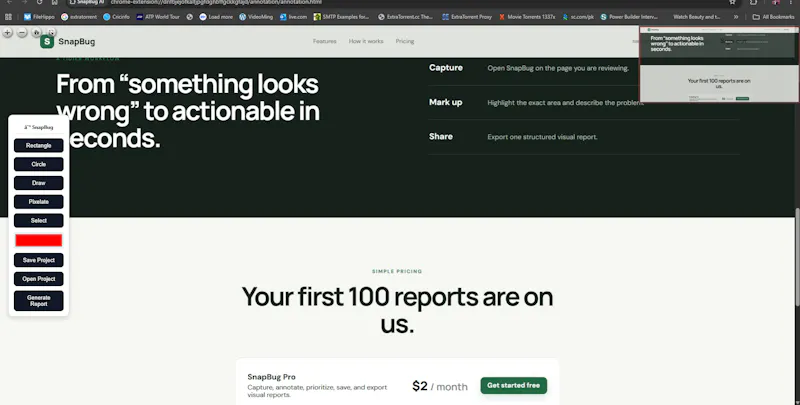The width and height of the screenshot is (800, 405).
Task: Click the browser forward arrow
Action: pyautogui.click(x=24, y=2)
